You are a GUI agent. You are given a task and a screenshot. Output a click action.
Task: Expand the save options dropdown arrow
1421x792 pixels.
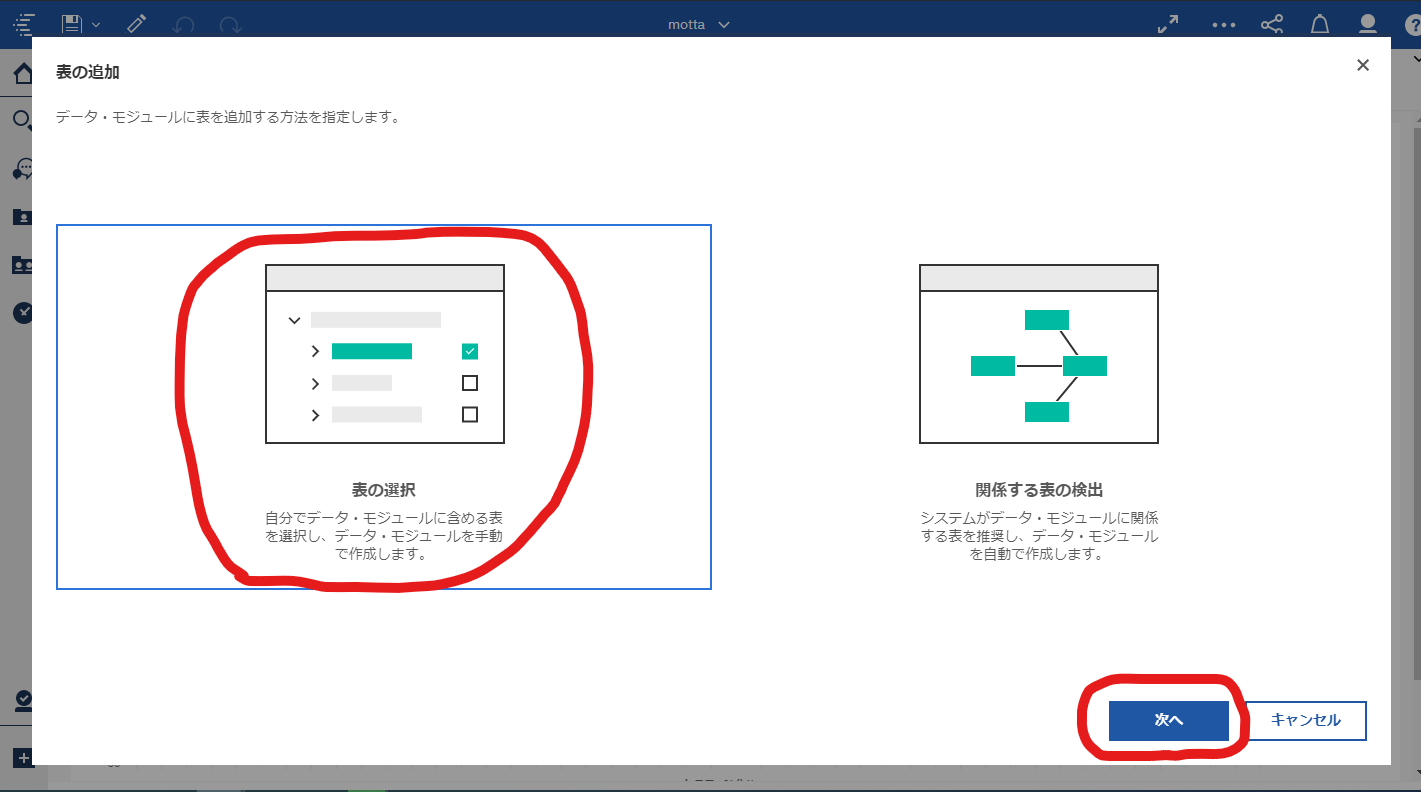coord(96,24)
